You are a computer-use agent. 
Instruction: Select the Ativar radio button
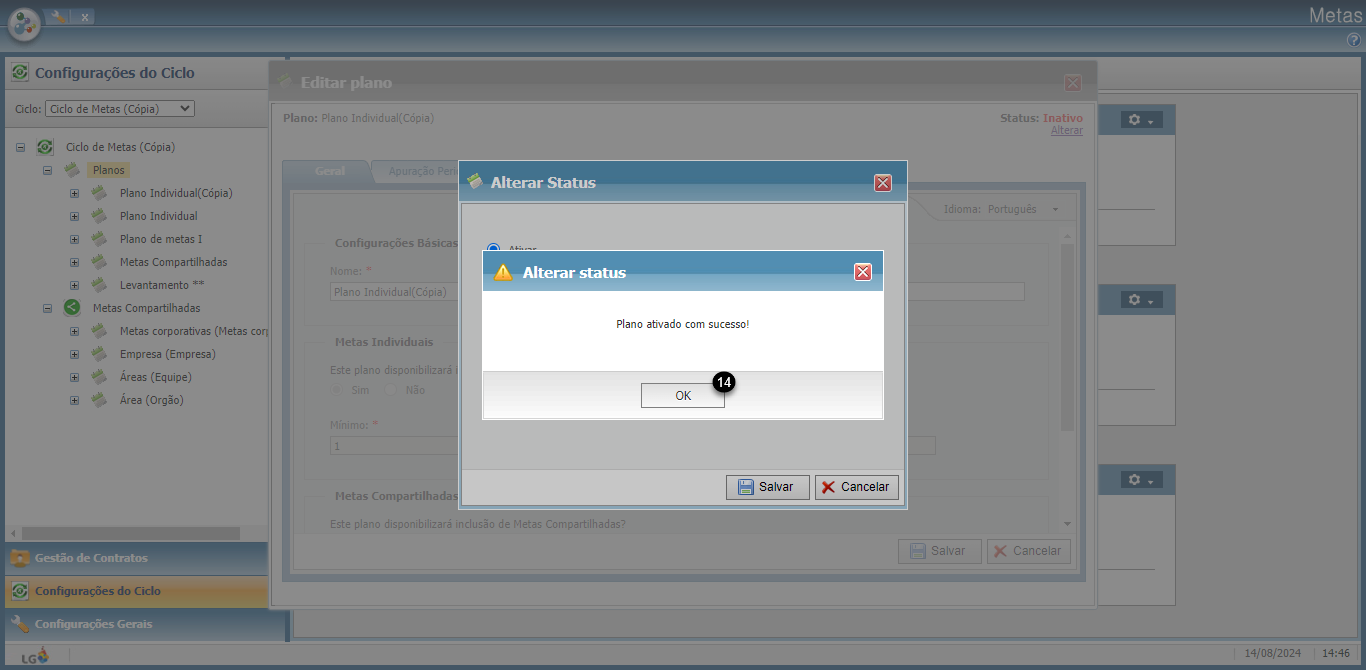[x=493, y=247]
